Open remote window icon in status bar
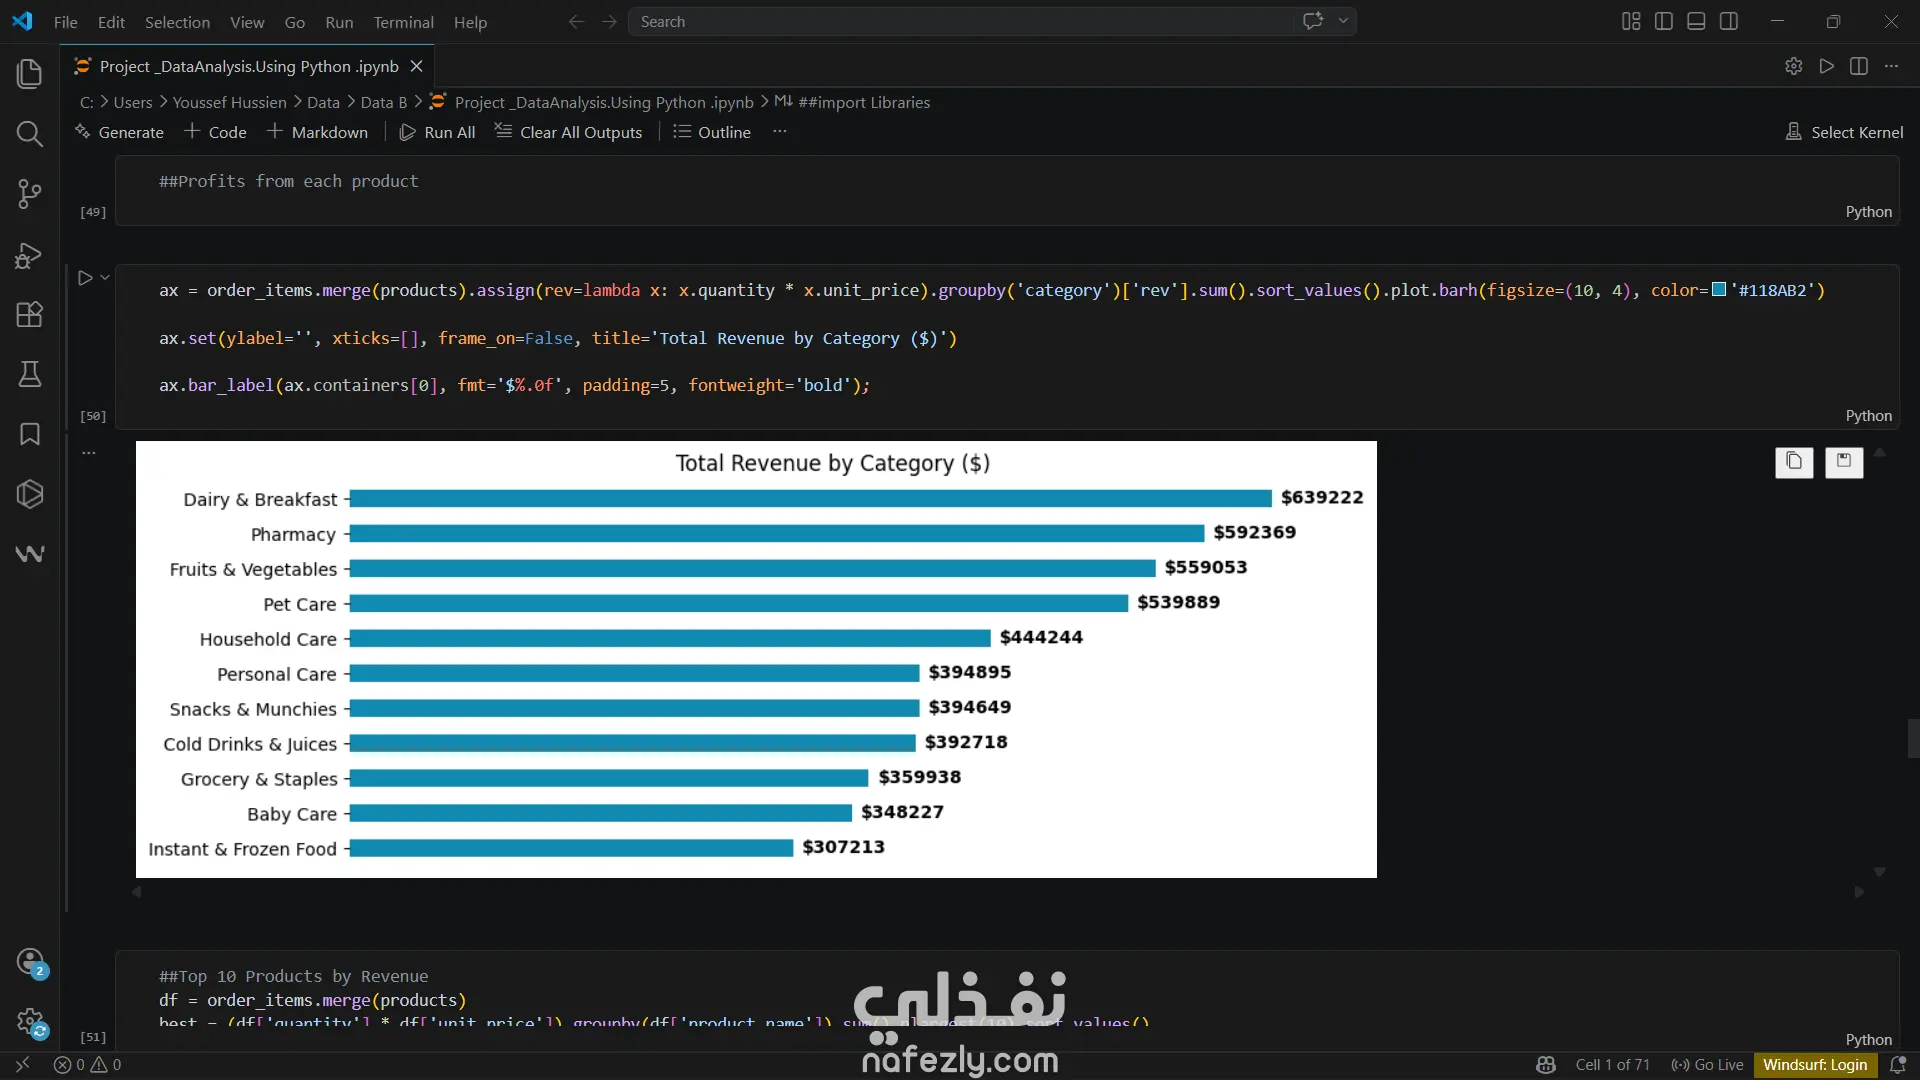Viewport: 1920px width, 1080px height. (23, 1065)
